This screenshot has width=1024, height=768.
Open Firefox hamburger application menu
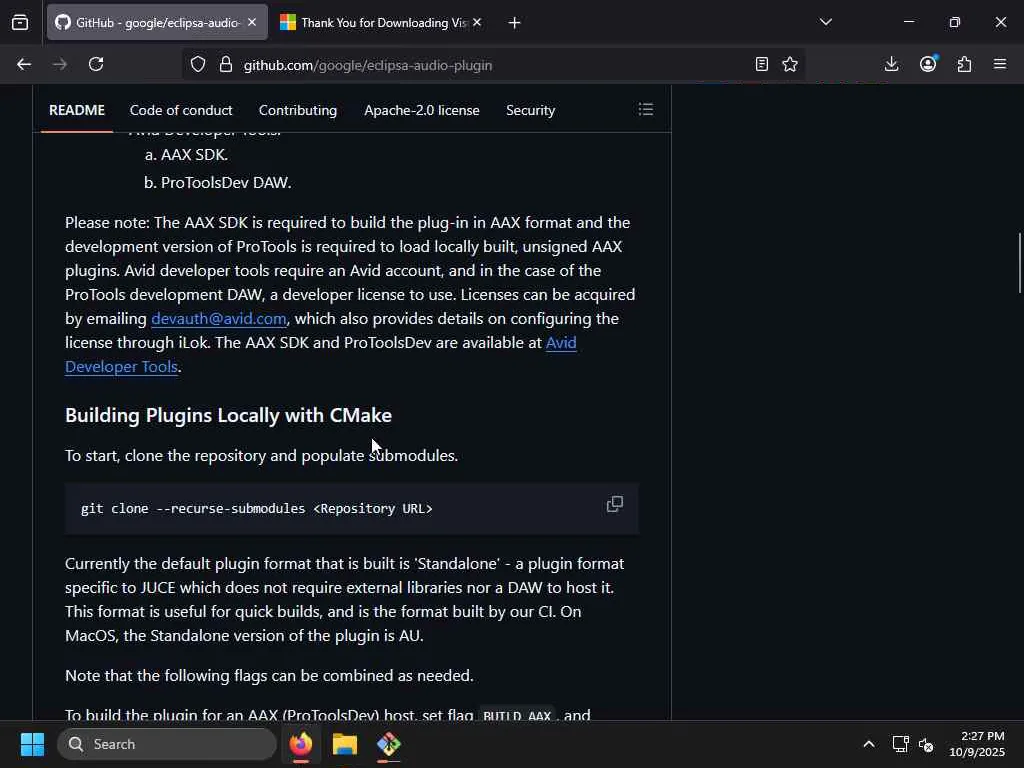(1000, 65)
